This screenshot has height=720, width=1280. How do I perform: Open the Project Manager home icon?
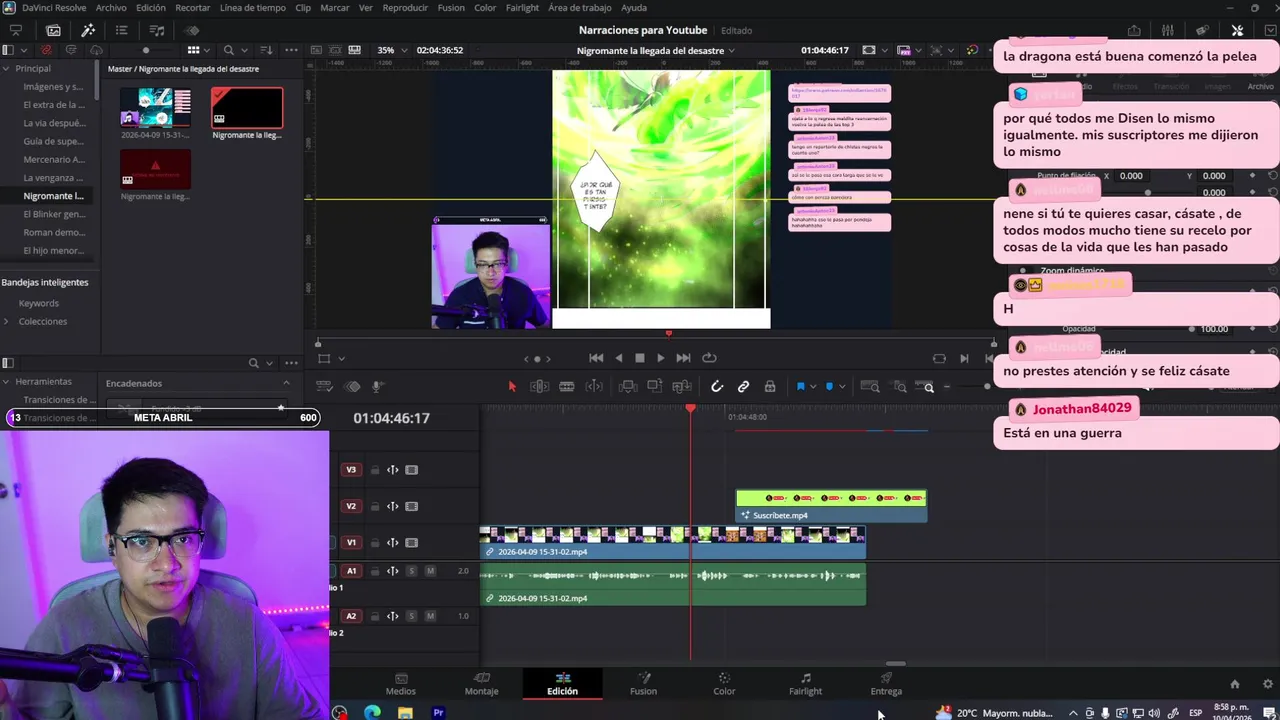1234,684
